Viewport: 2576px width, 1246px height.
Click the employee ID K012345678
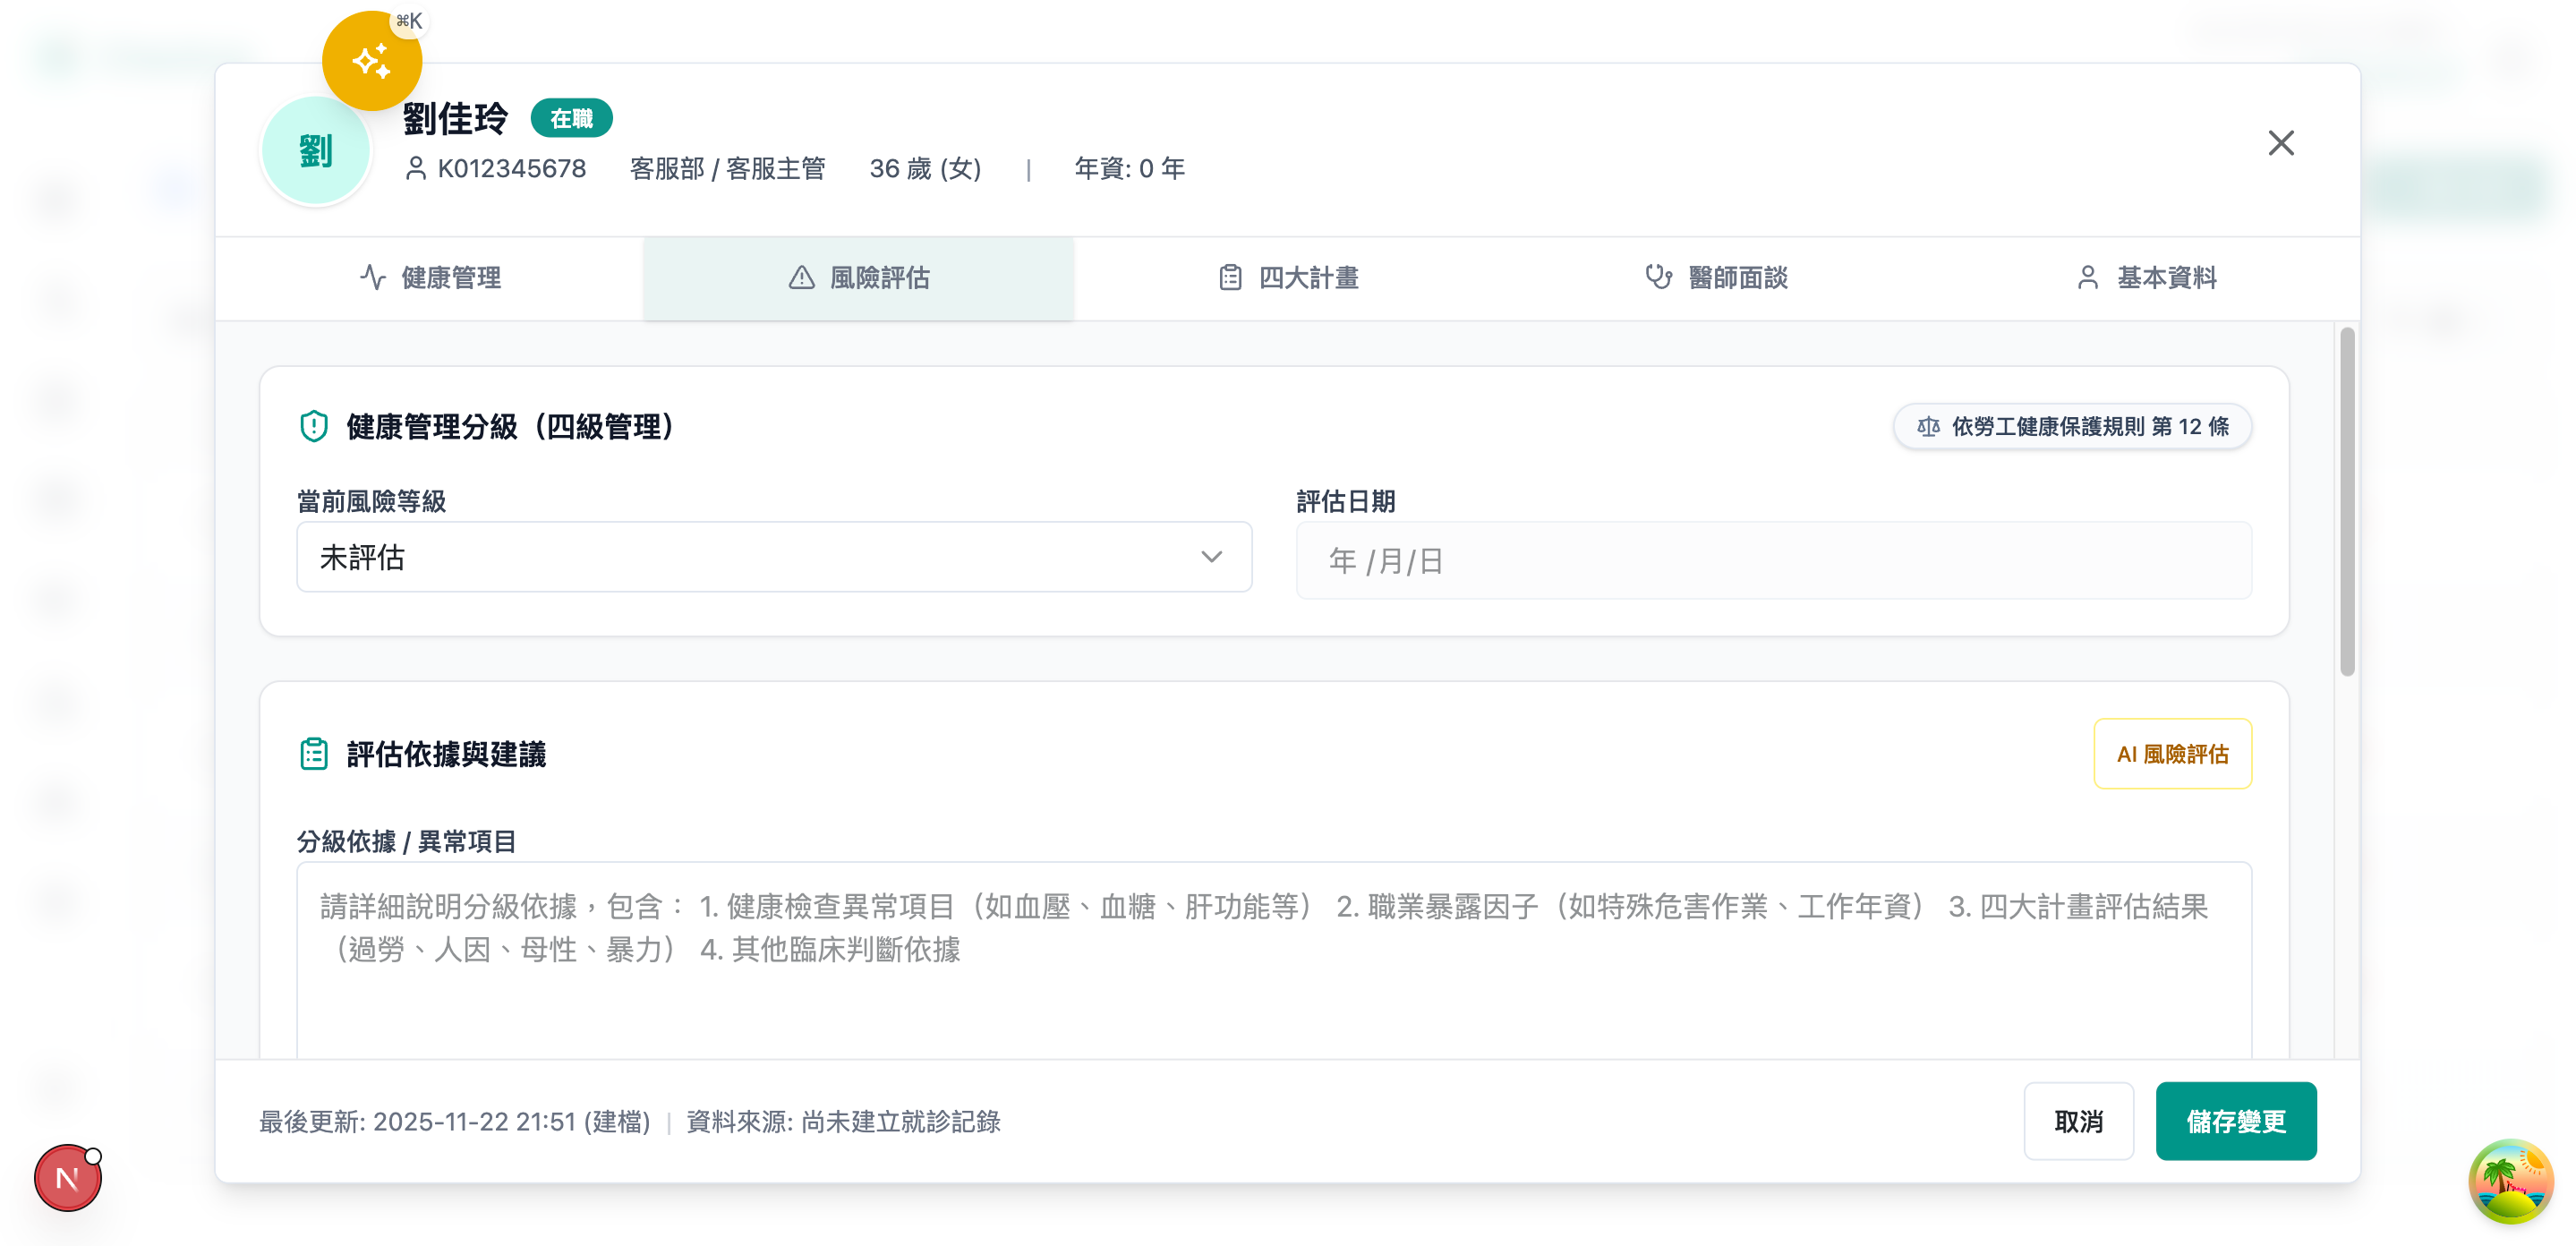512,168
